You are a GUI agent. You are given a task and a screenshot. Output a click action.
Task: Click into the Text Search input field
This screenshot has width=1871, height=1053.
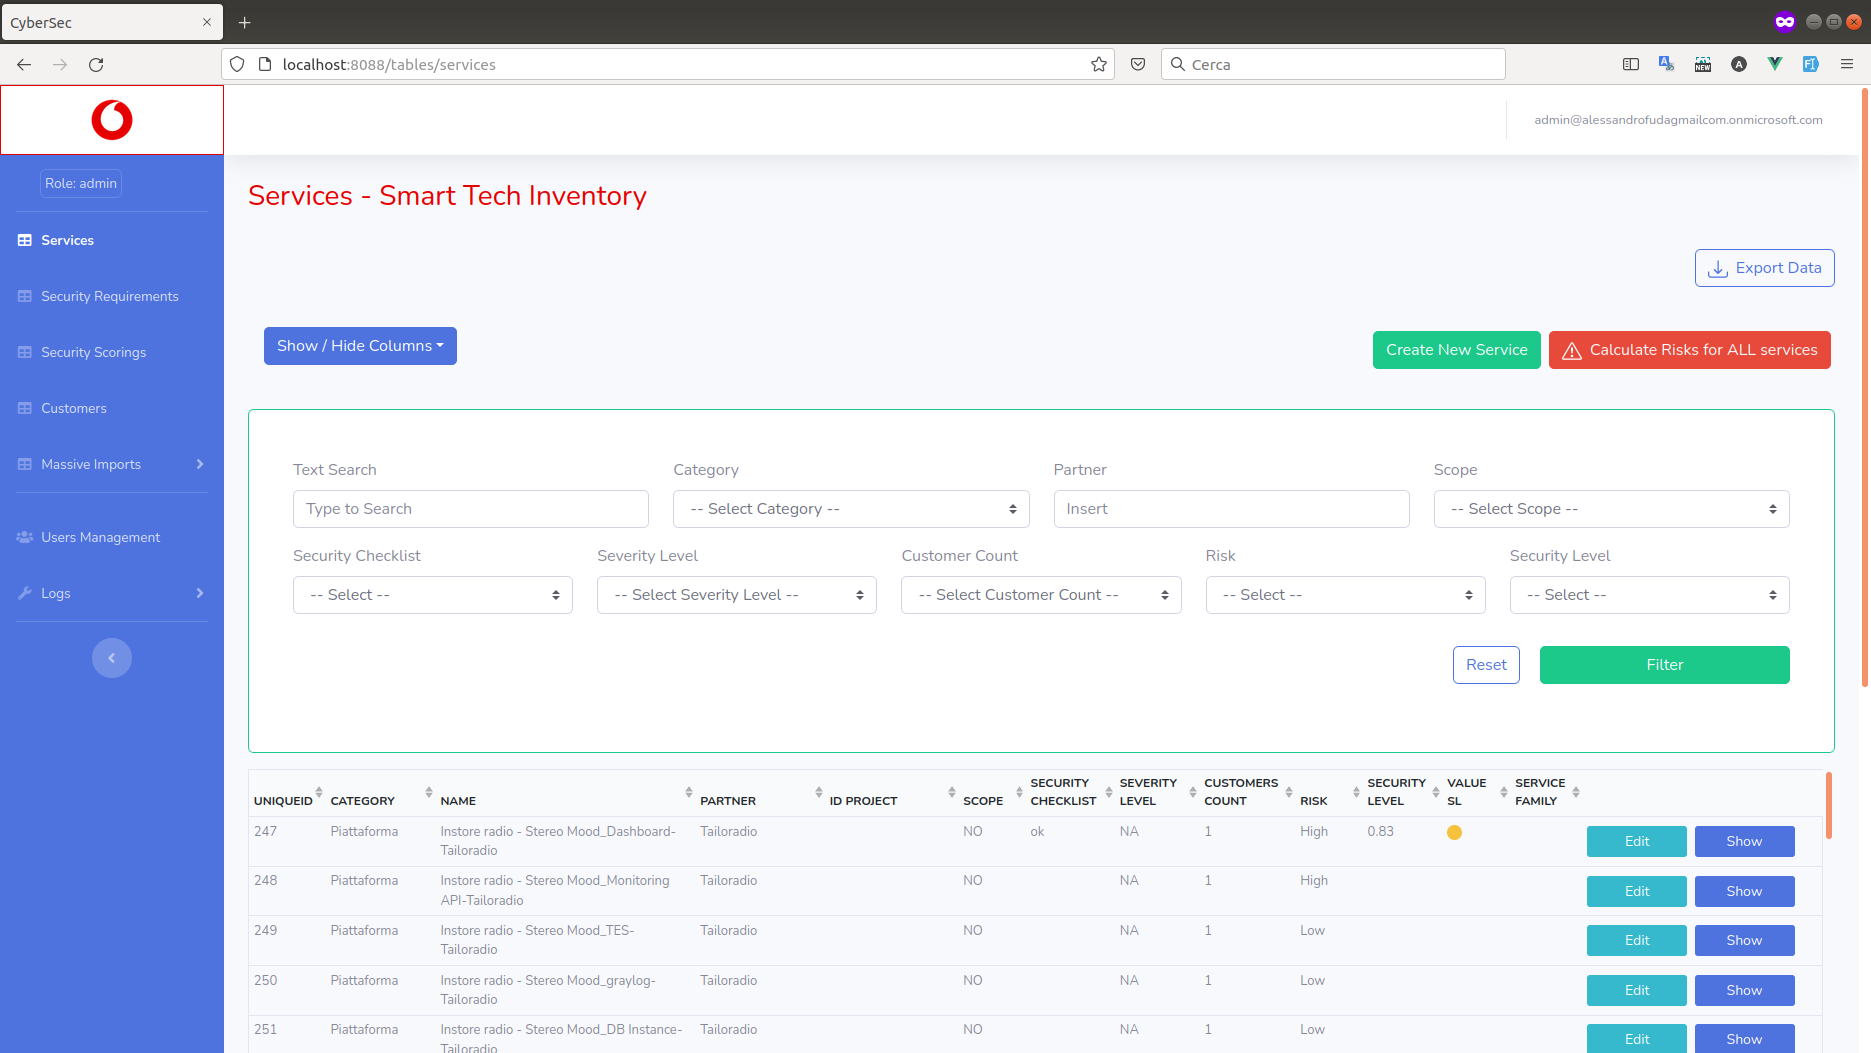470,509
